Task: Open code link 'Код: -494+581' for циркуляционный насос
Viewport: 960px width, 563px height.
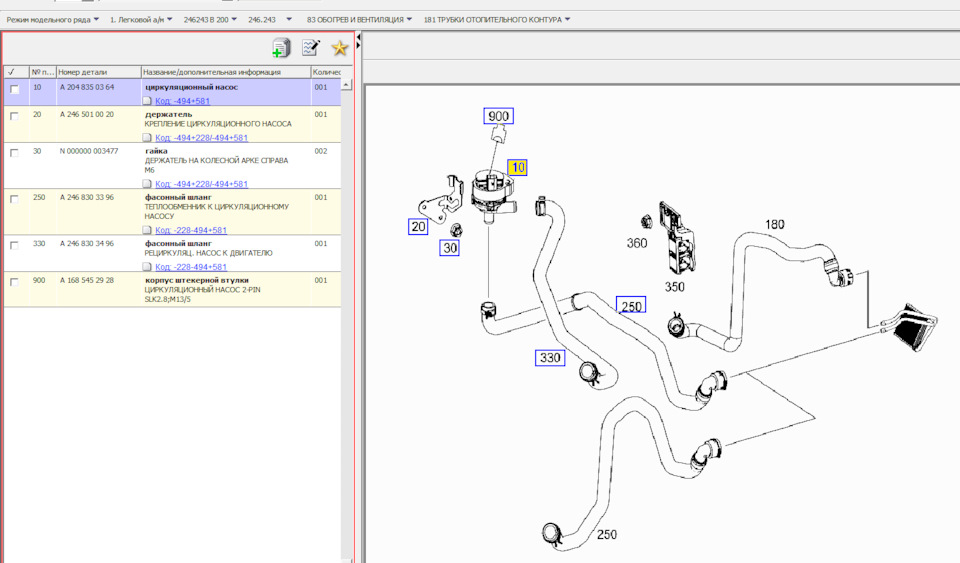Action: tap(183, 101)
